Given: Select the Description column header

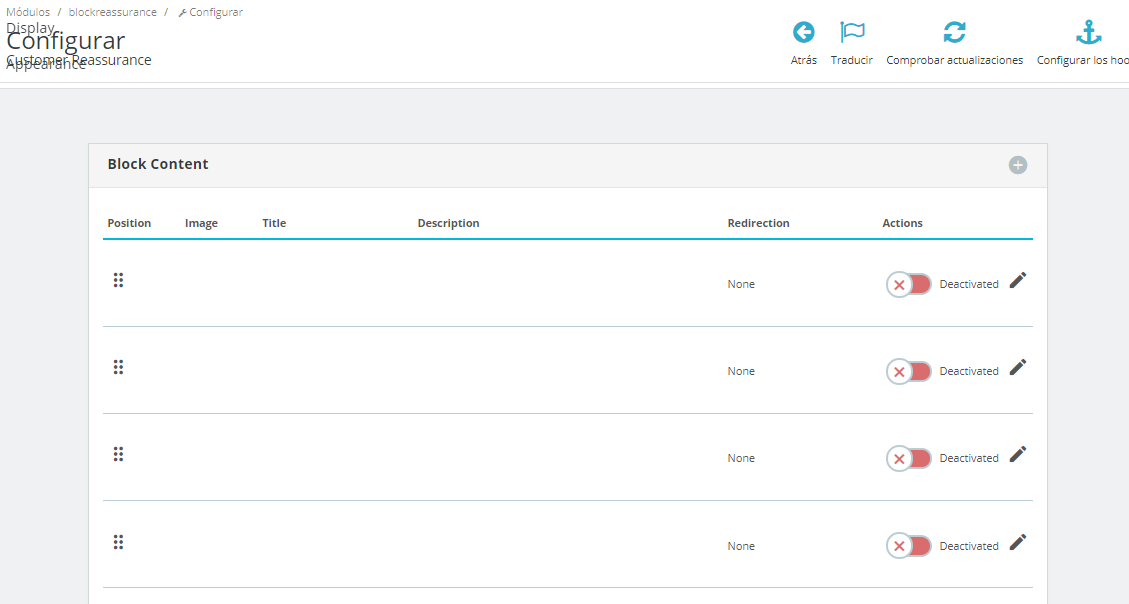Looking at the screenshot, I should (x=448, y=223).
